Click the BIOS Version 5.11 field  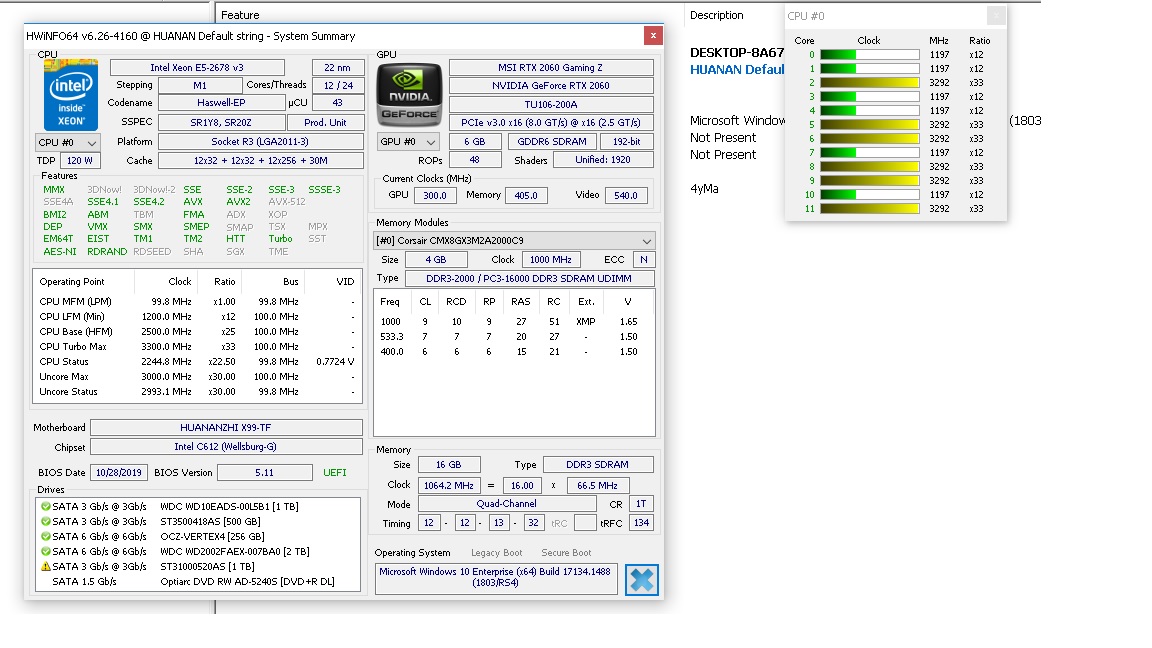[x=264, y=472]
